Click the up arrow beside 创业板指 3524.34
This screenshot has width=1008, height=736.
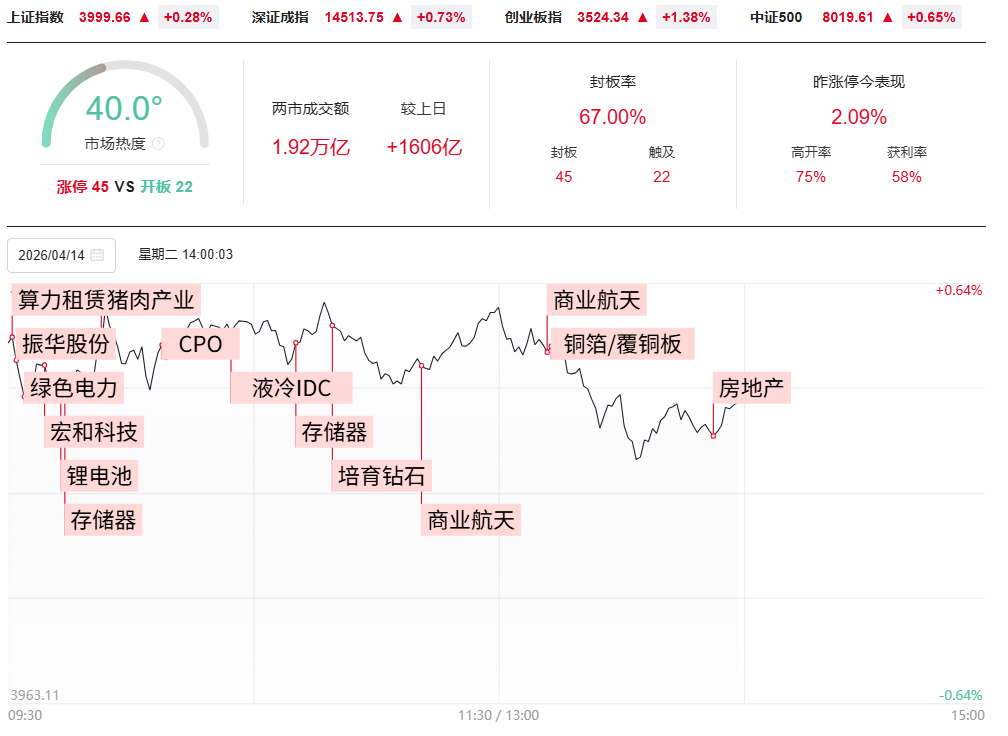644,17
